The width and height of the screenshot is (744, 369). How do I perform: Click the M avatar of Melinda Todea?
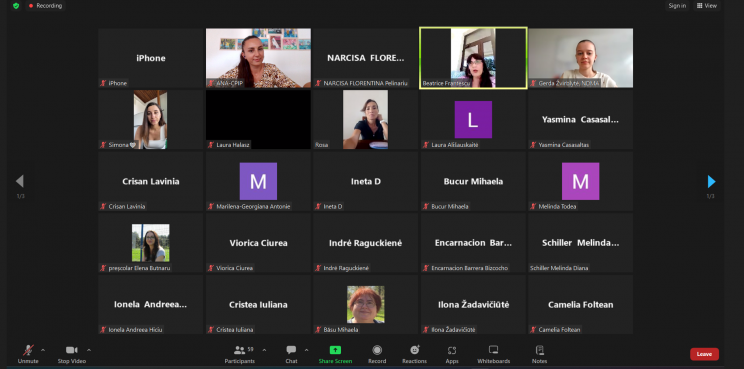click(x=580, y=181)
